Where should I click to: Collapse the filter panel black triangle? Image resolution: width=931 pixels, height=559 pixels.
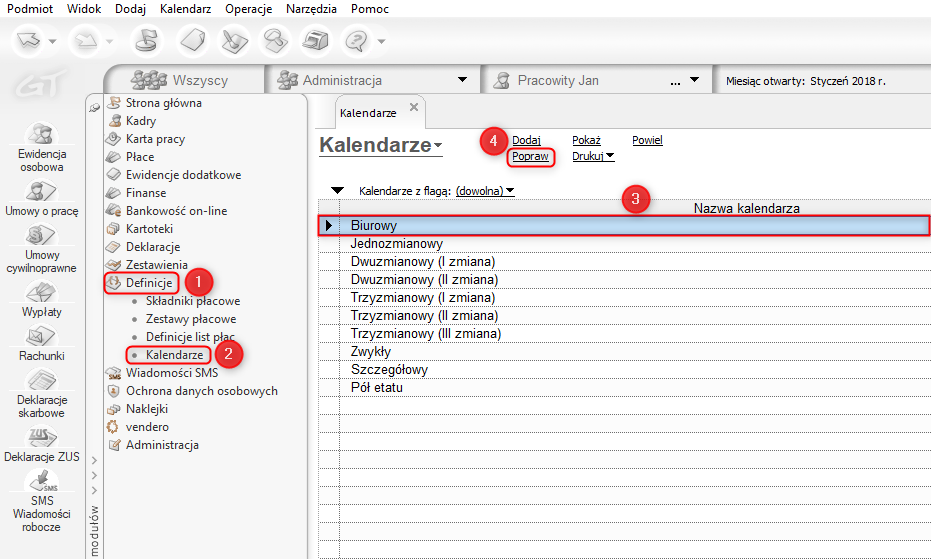pos(337,191)
